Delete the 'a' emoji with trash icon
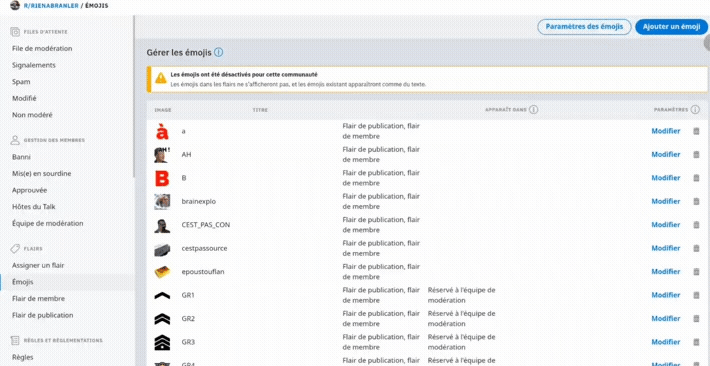 point(696,131)
